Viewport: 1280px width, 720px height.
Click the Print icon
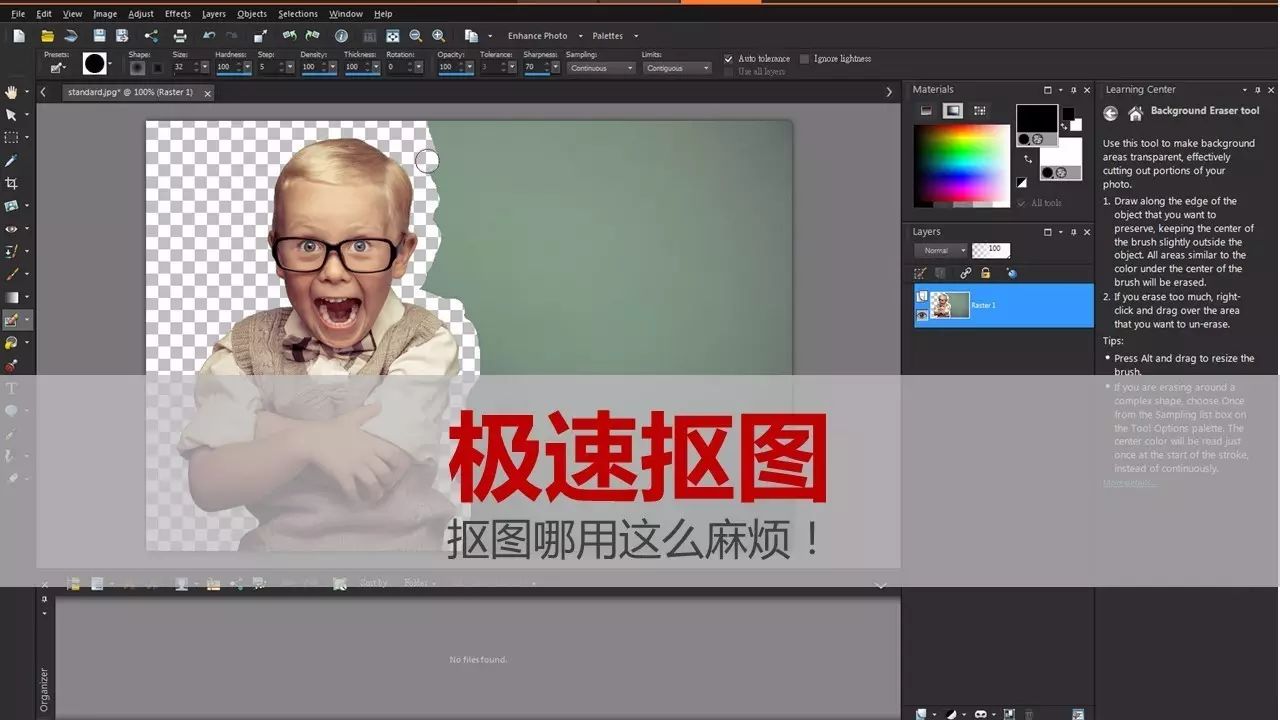[x=180, y=37]
